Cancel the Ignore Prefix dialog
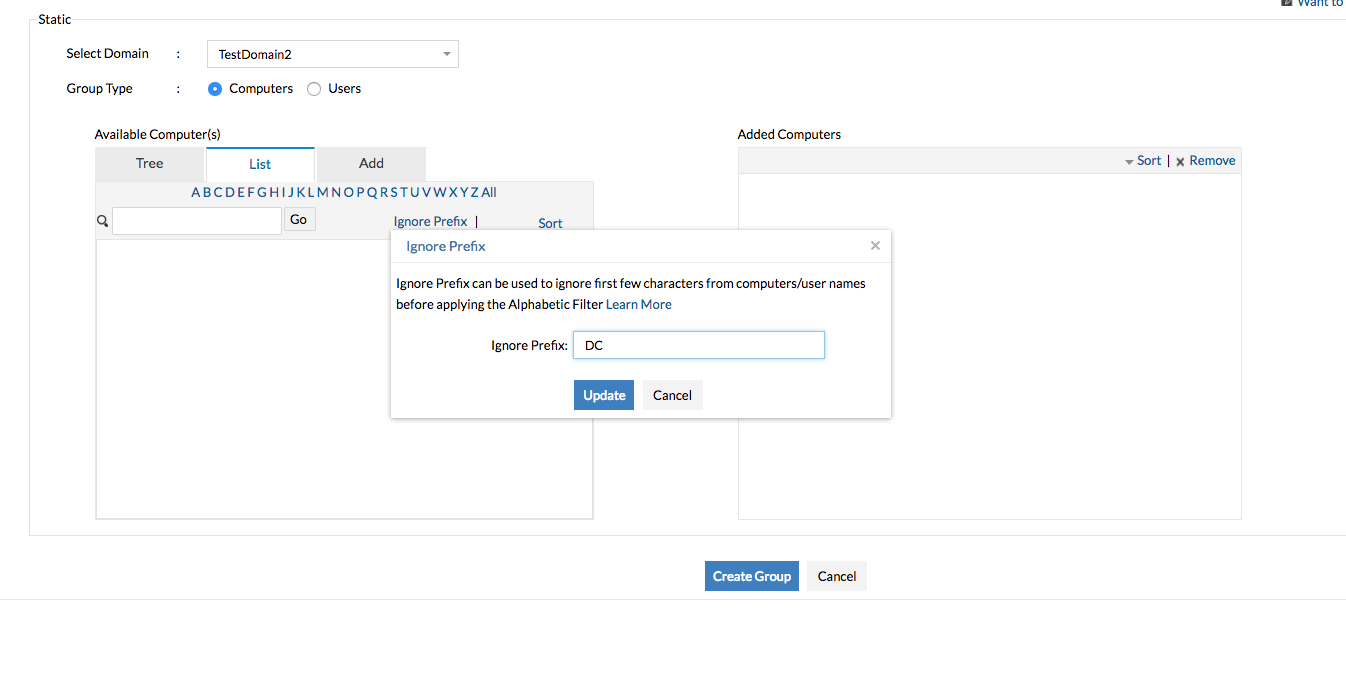1346x675 pixels. pos(672,395)
